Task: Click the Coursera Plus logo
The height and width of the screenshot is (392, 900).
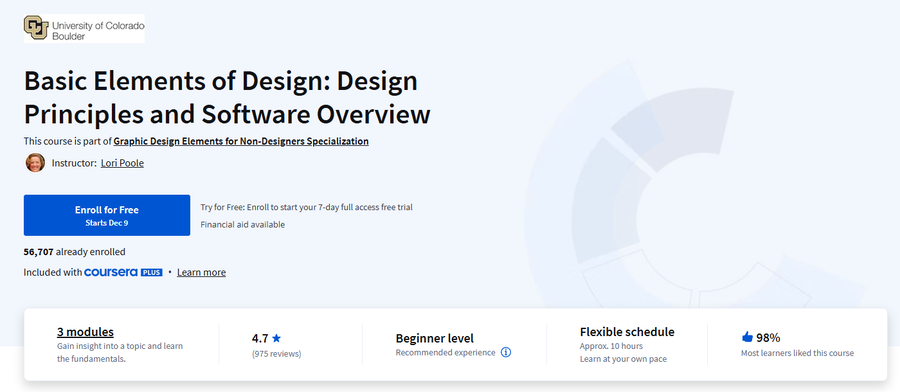Action: tap(123, 272)
